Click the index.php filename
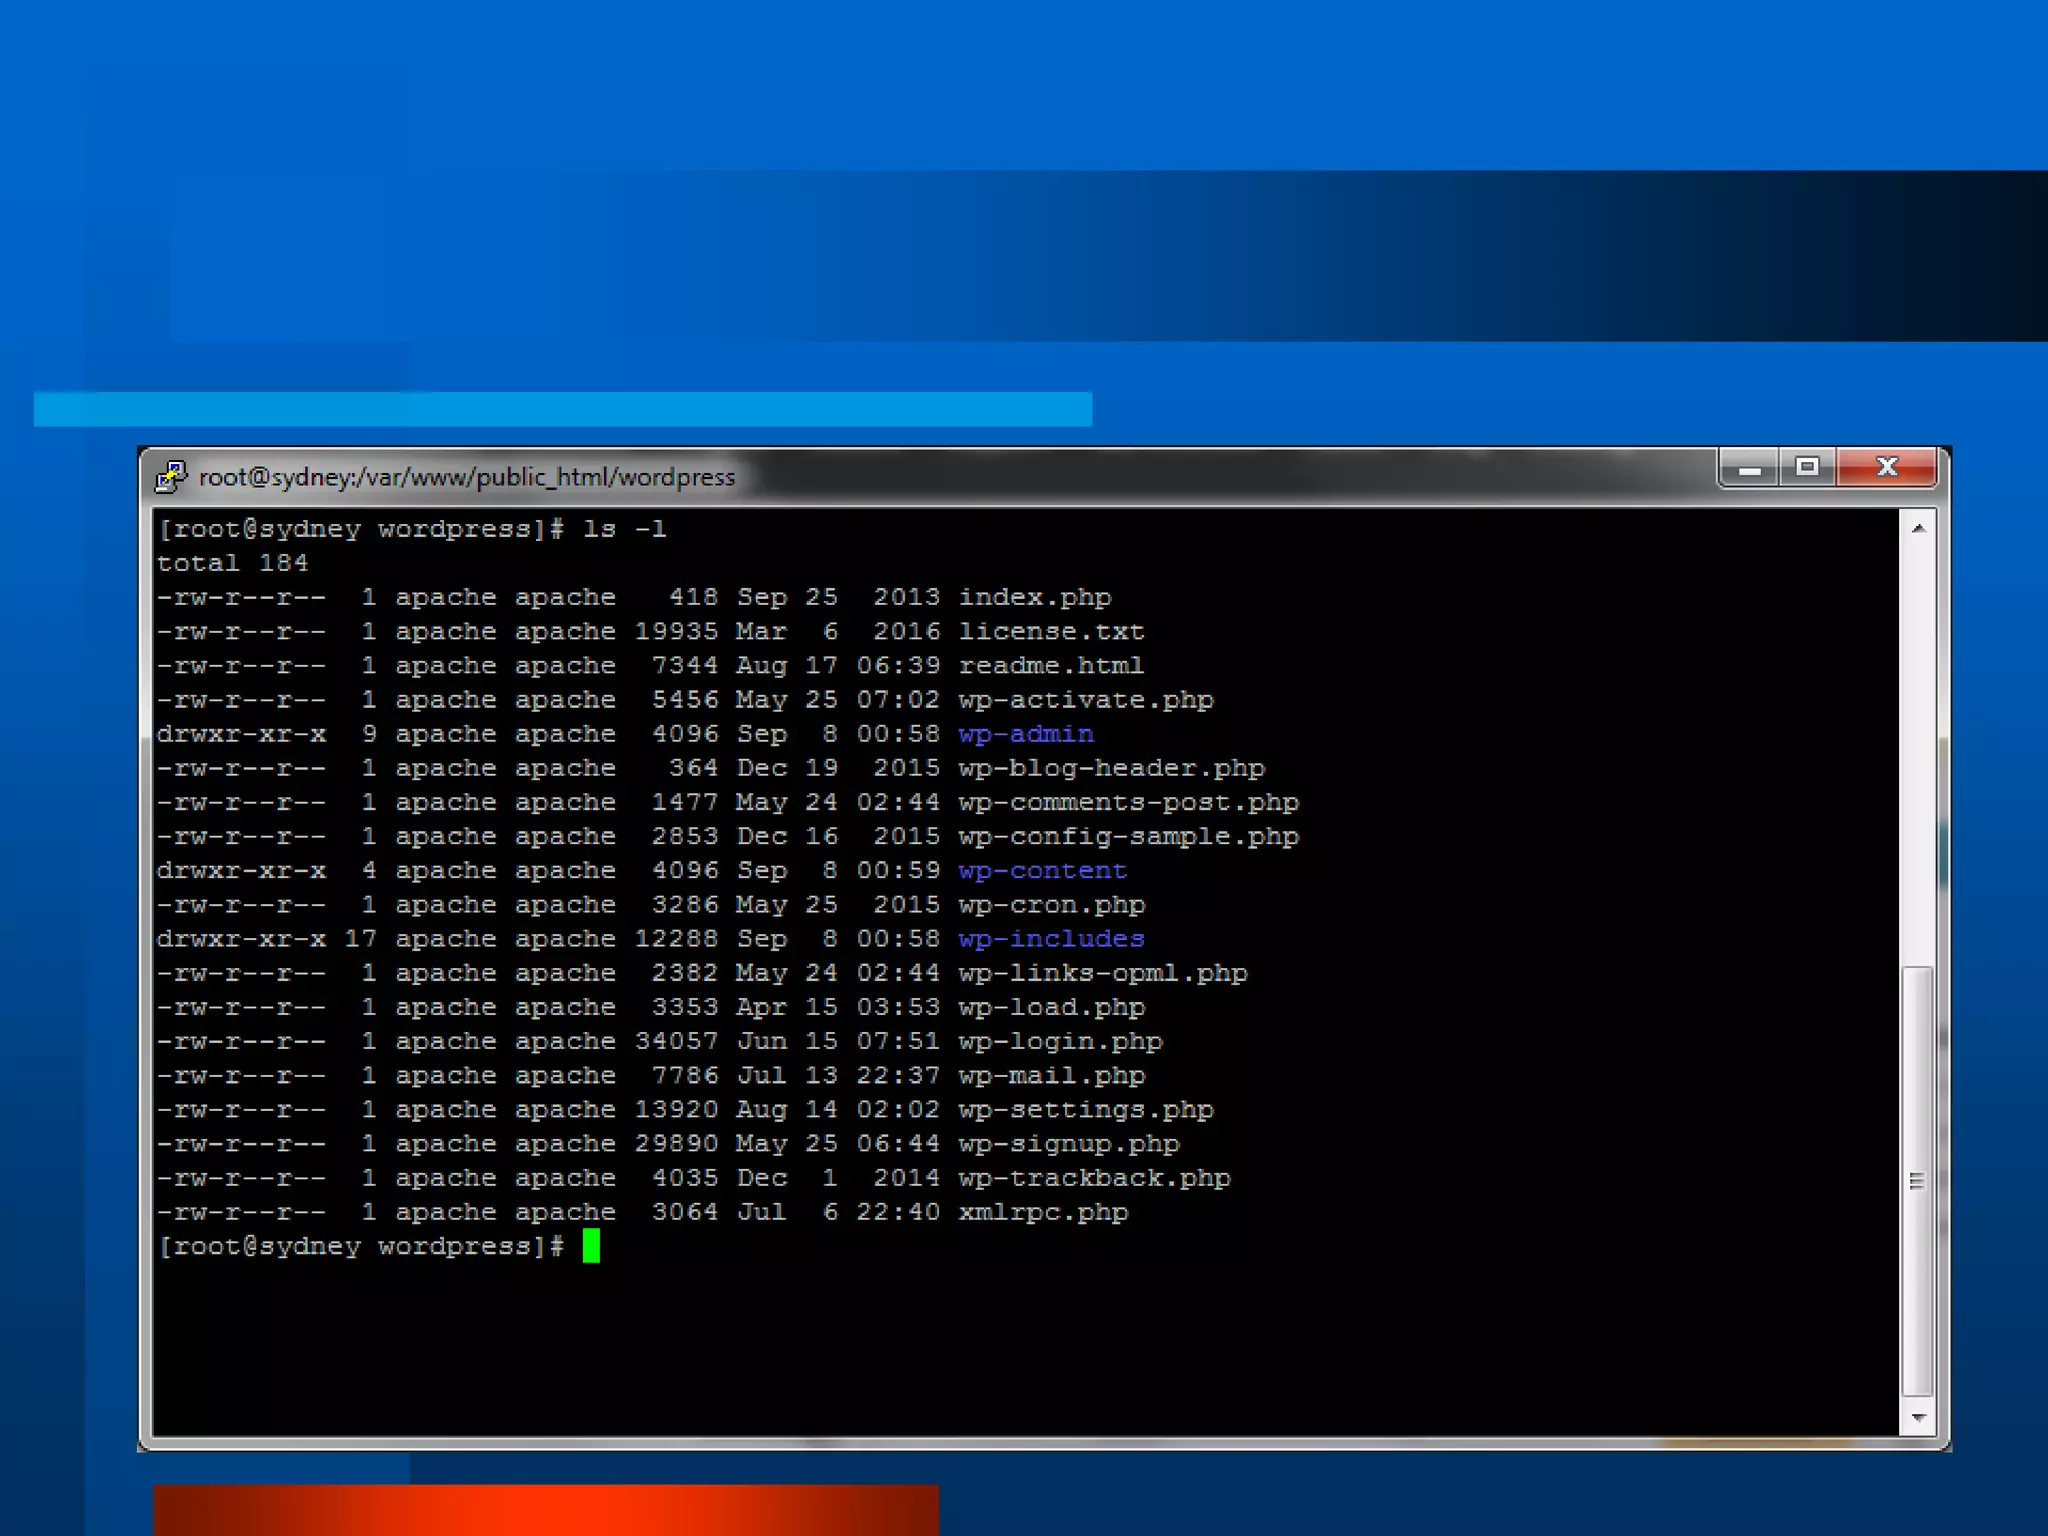This screenshot has height=1536, width=2048. [x=1035, y=598]
